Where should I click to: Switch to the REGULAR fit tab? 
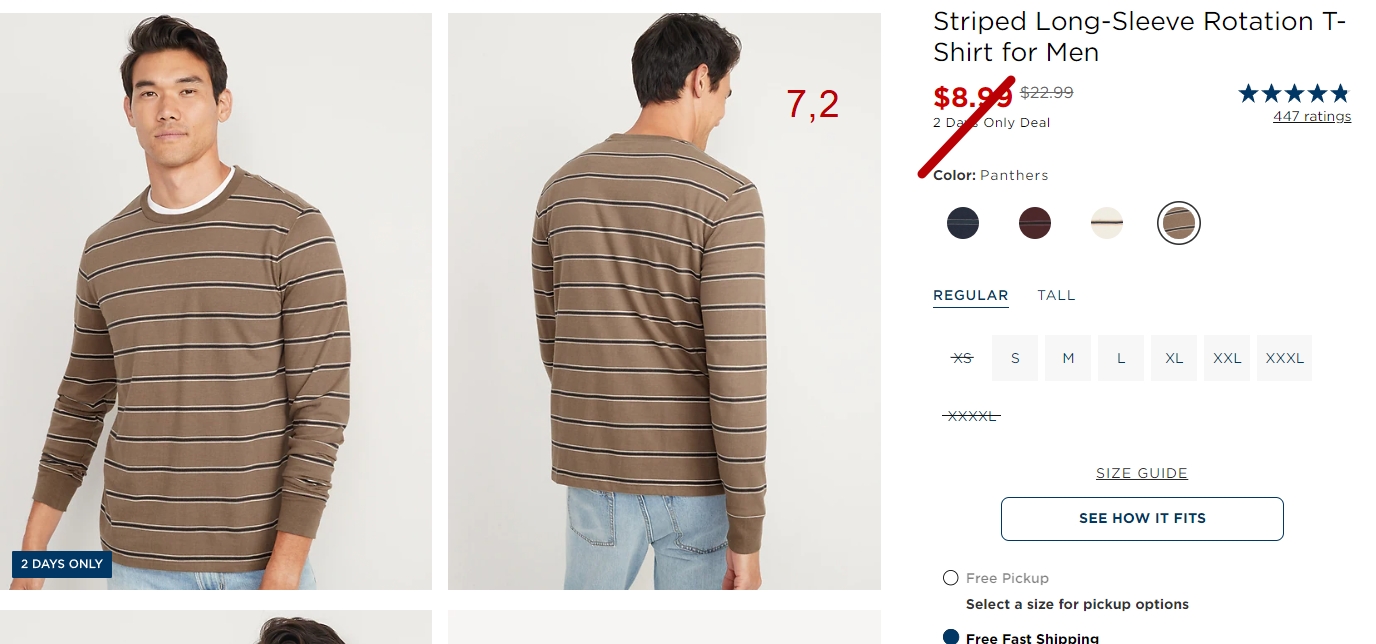click(970, 295)
